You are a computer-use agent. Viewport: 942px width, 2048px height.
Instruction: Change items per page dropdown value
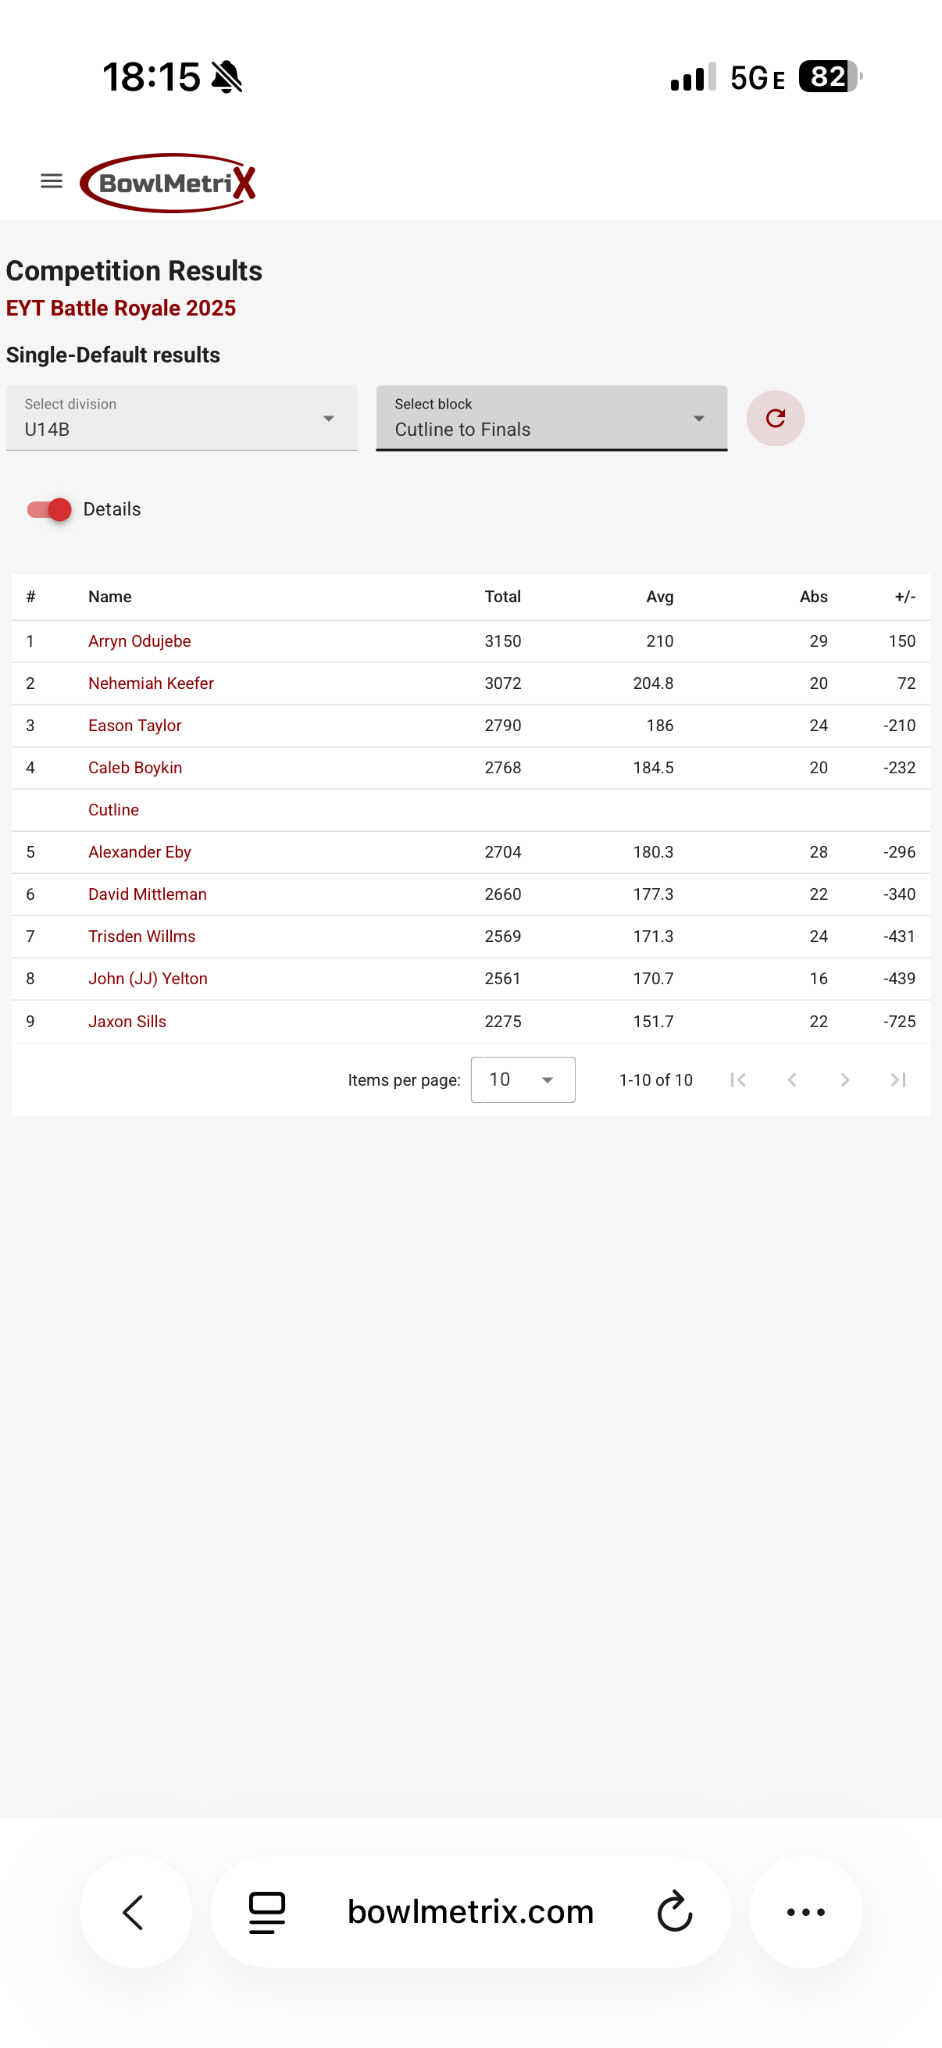[523, 1080]
